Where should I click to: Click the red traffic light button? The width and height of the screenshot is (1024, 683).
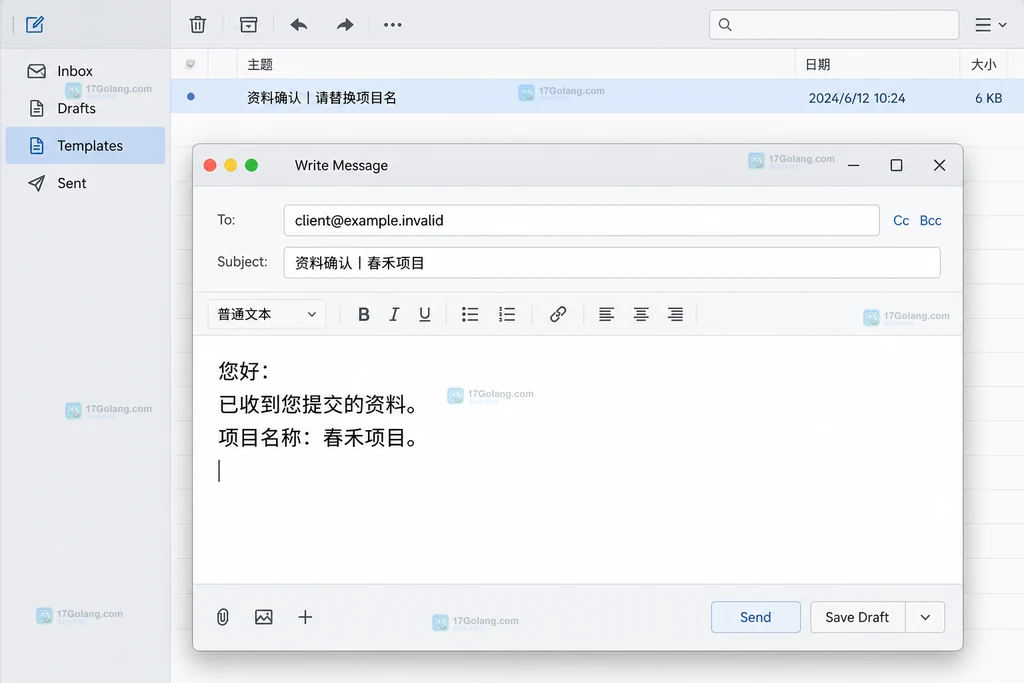pyautogui.click(x=210, y=165)
